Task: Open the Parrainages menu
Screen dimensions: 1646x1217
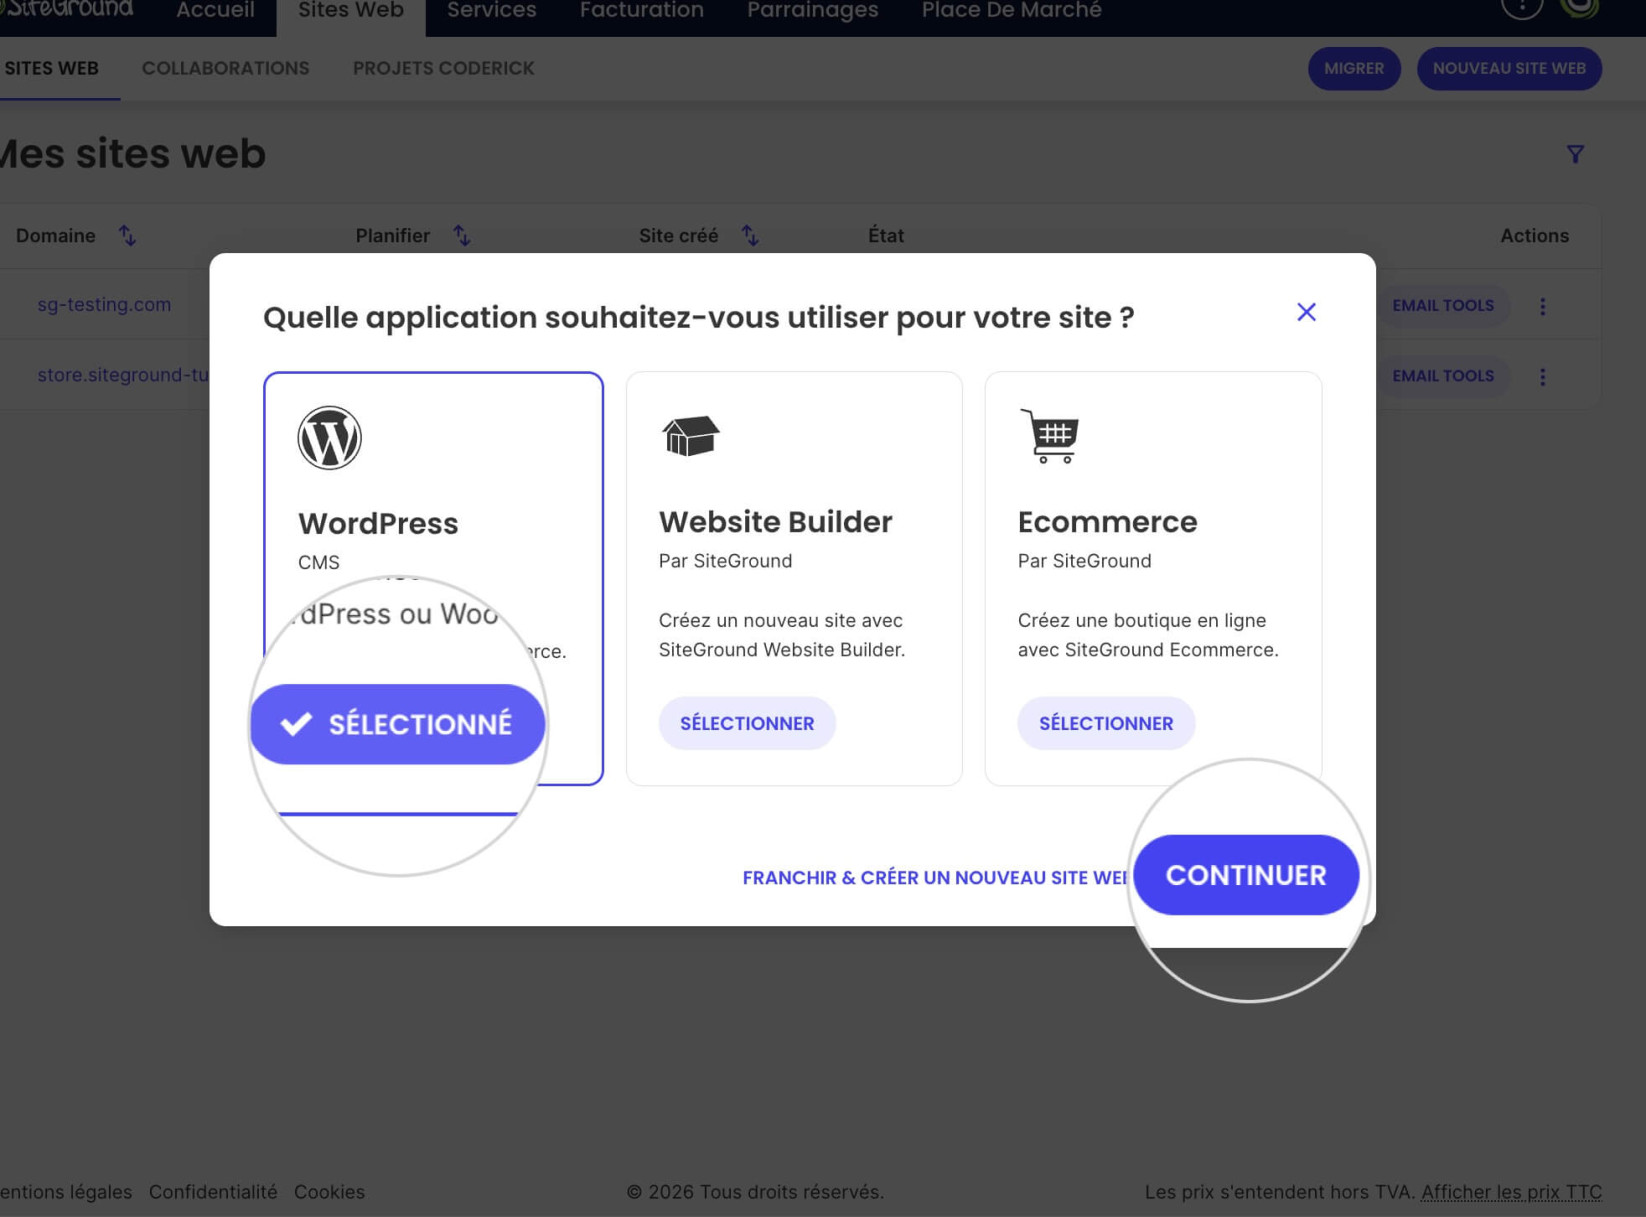Action: pos(813,11)
